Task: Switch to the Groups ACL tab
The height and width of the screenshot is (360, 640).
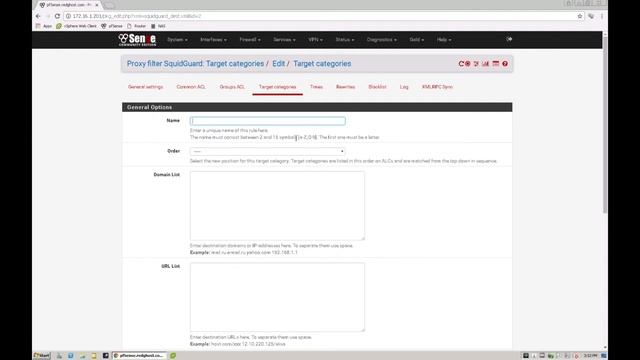Action: 232,87
